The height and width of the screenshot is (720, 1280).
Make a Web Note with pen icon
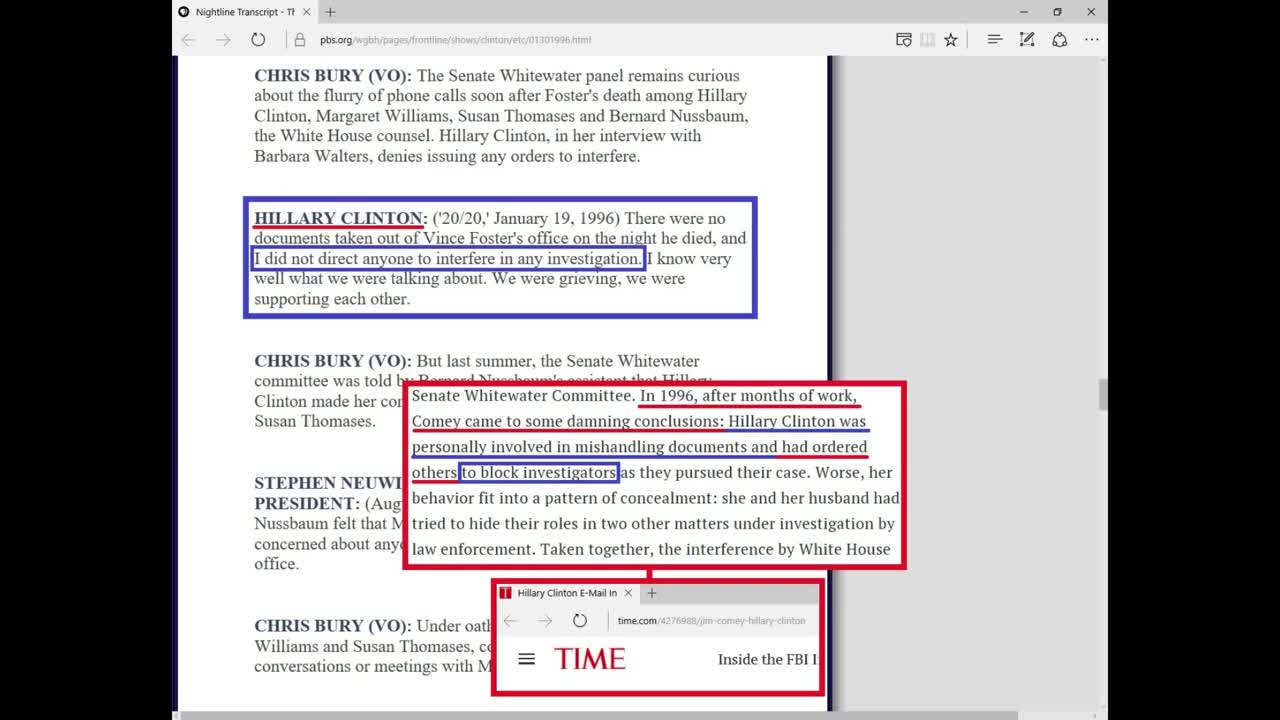(1027, 40)
